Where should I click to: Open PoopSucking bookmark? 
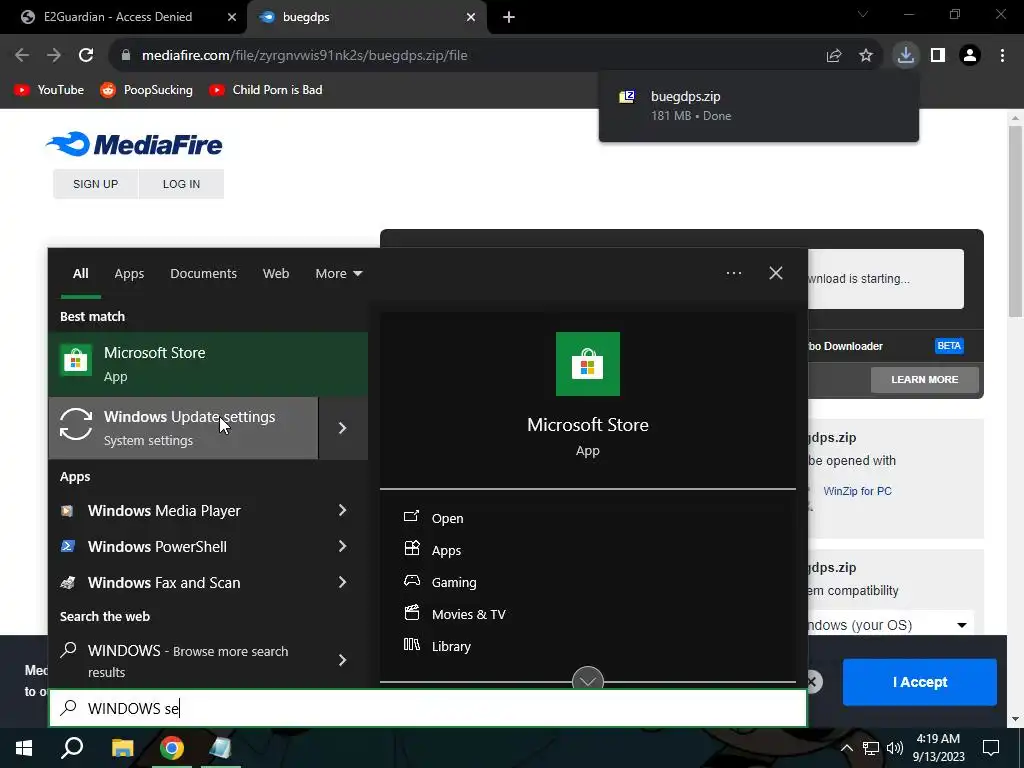146,89
